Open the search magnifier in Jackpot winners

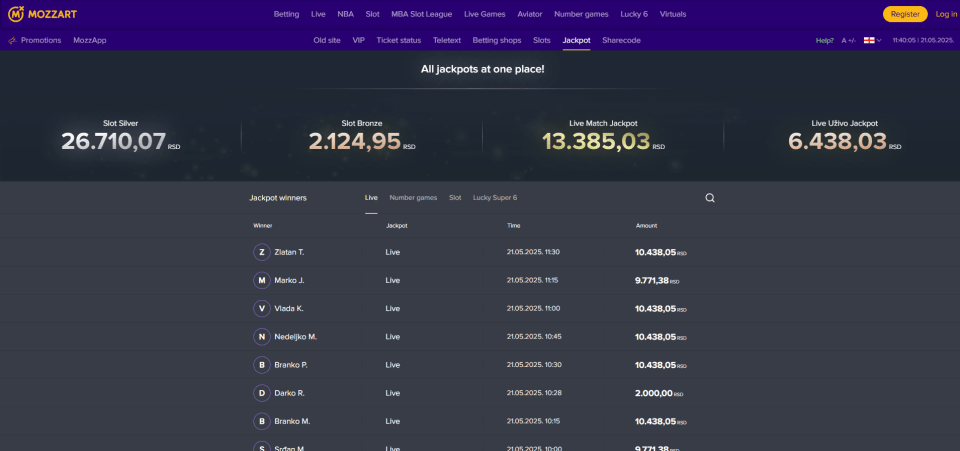(710, 198)
